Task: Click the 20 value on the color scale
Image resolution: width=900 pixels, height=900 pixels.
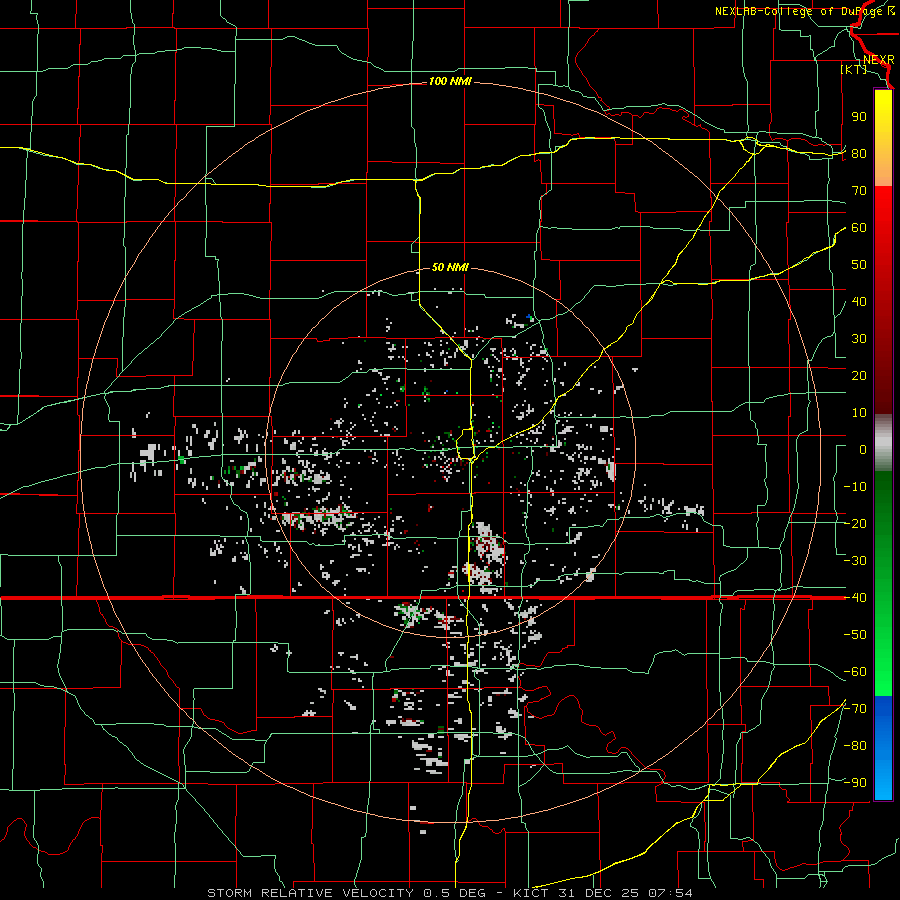Action: pos(859,376)
